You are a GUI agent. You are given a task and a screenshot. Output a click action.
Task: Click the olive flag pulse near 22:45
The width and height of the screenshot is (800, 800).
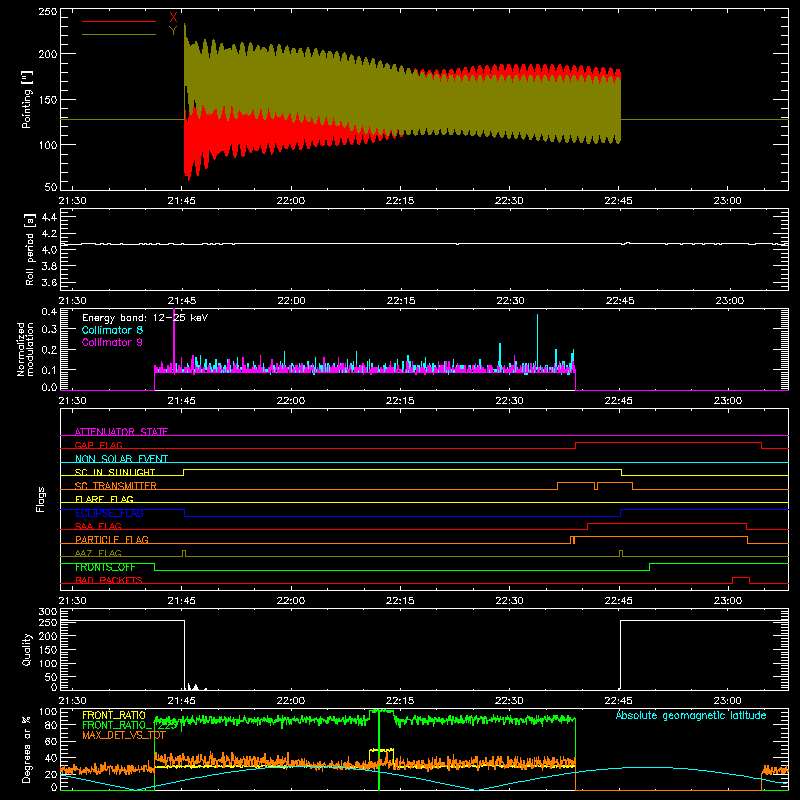point(621,553)
